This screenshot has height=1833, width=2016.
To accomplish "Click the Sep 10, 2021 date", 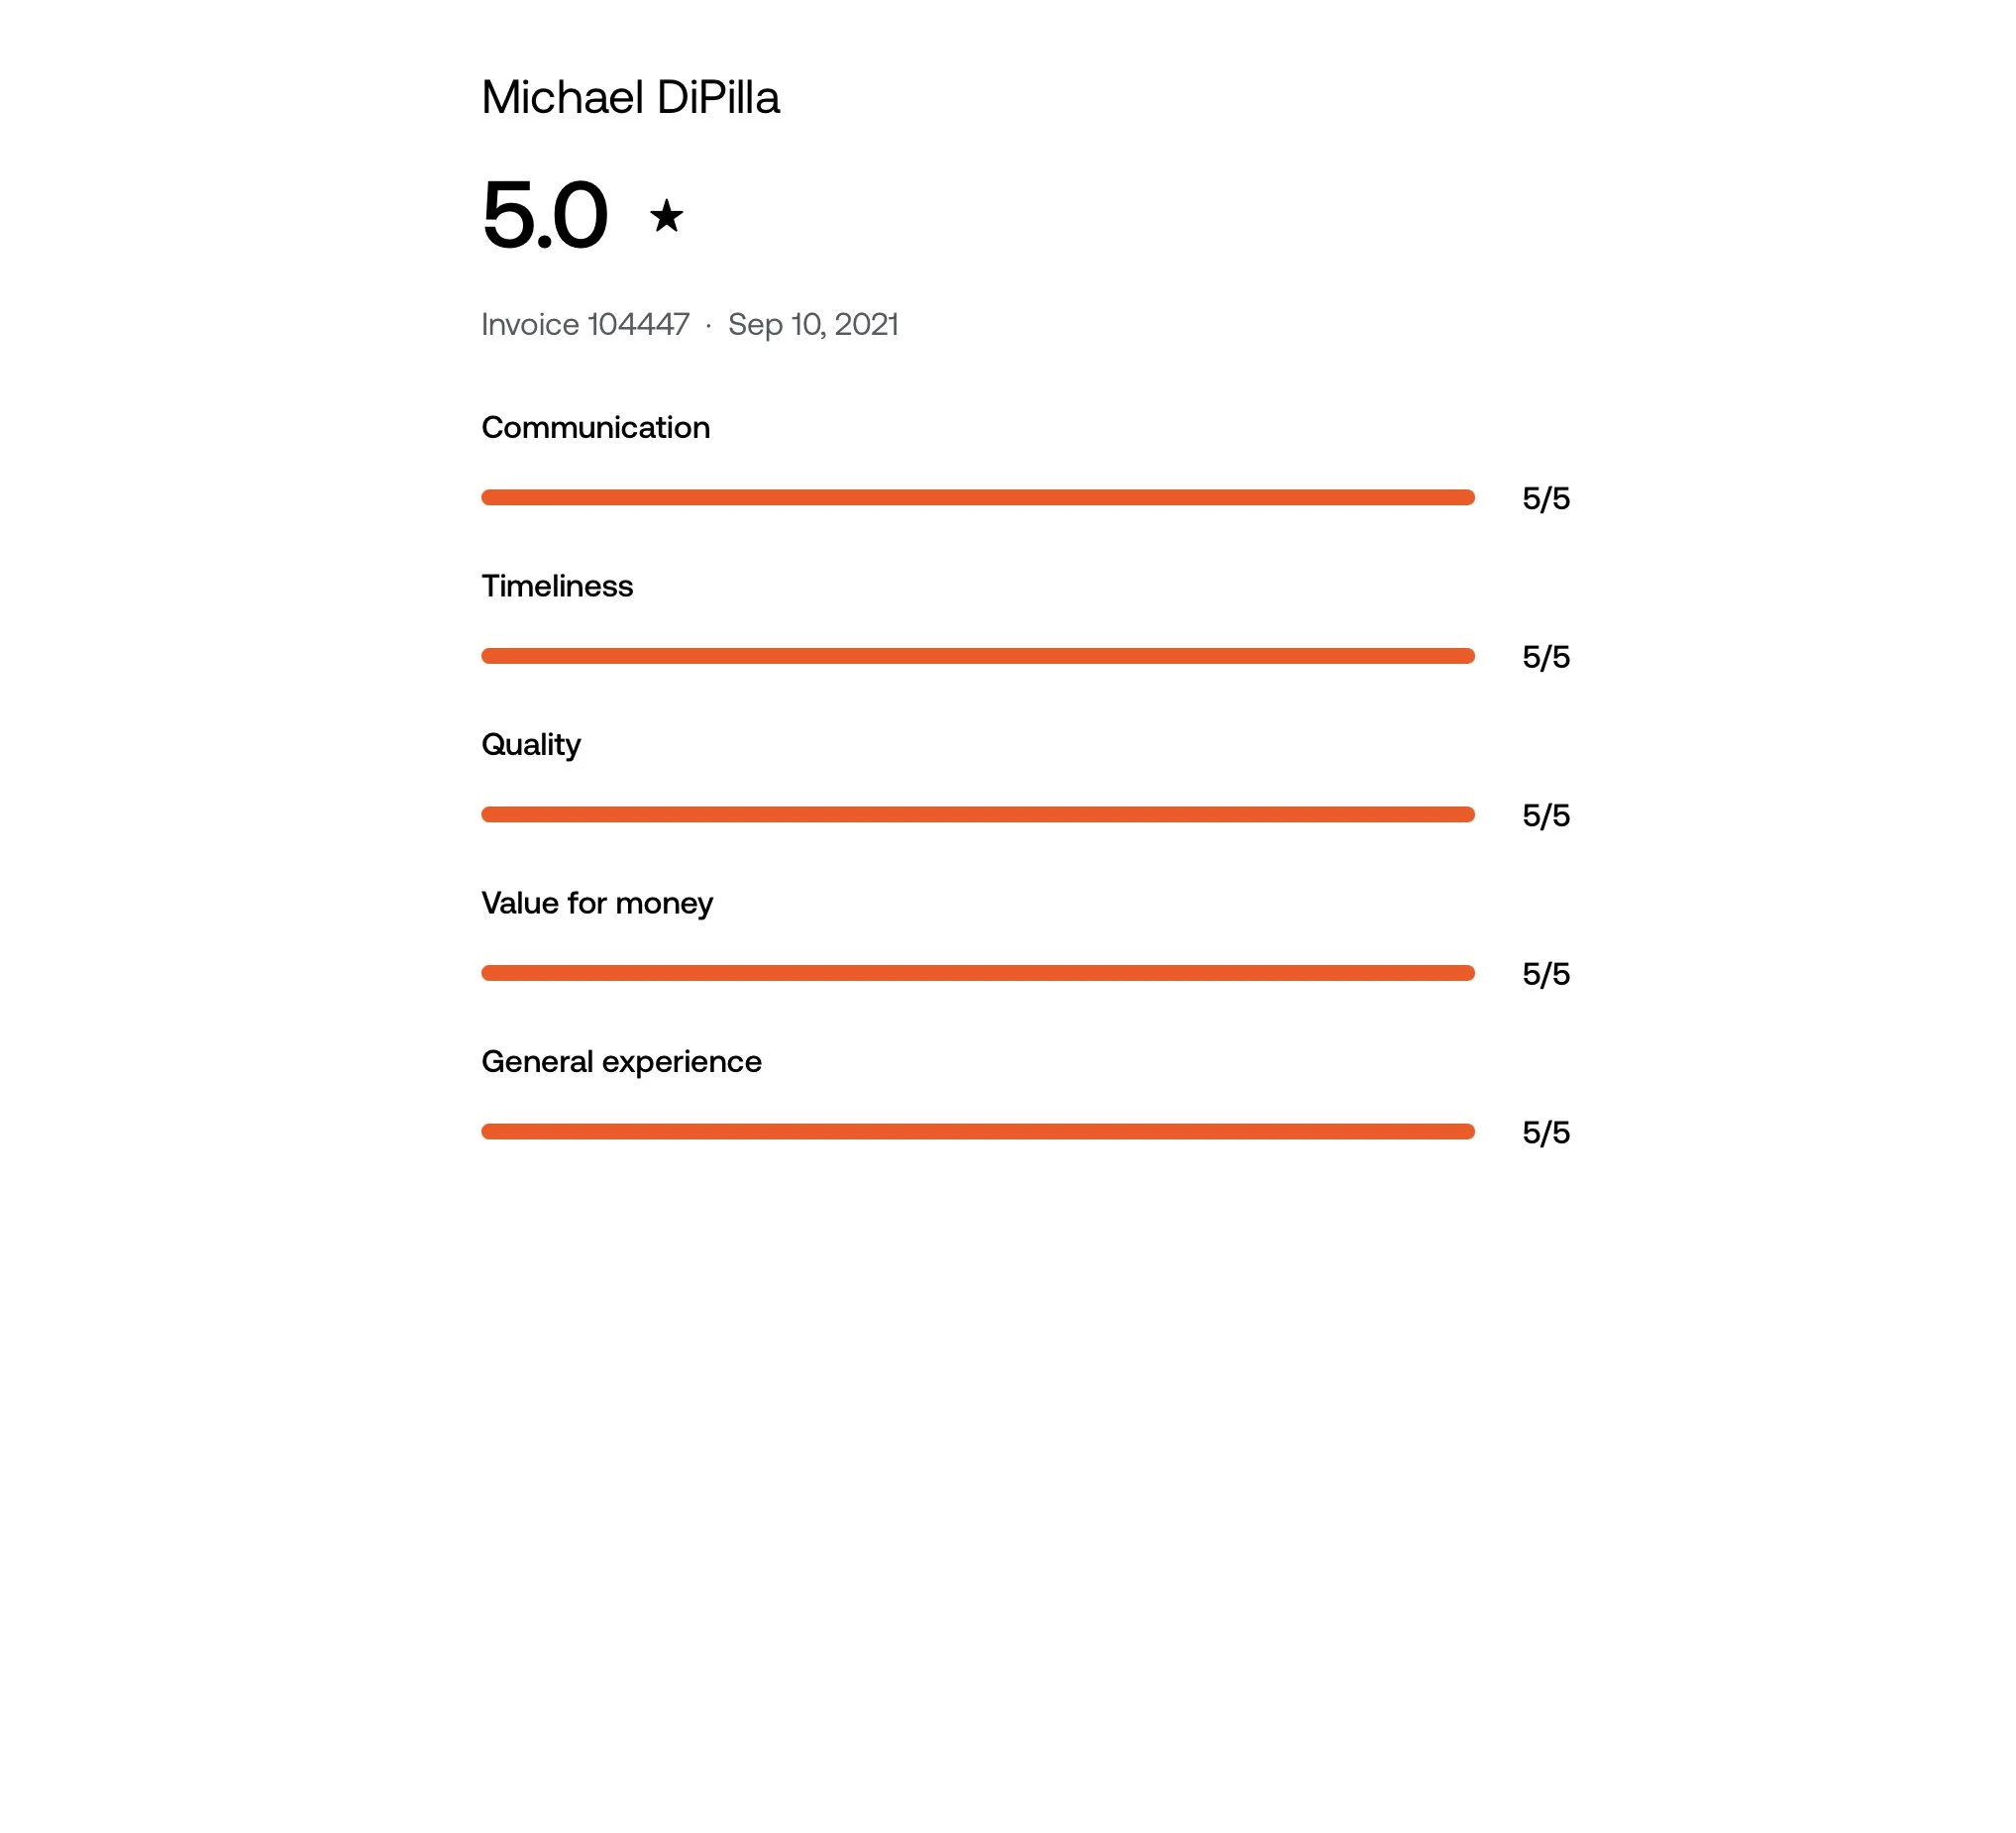I will pos(813,325).
